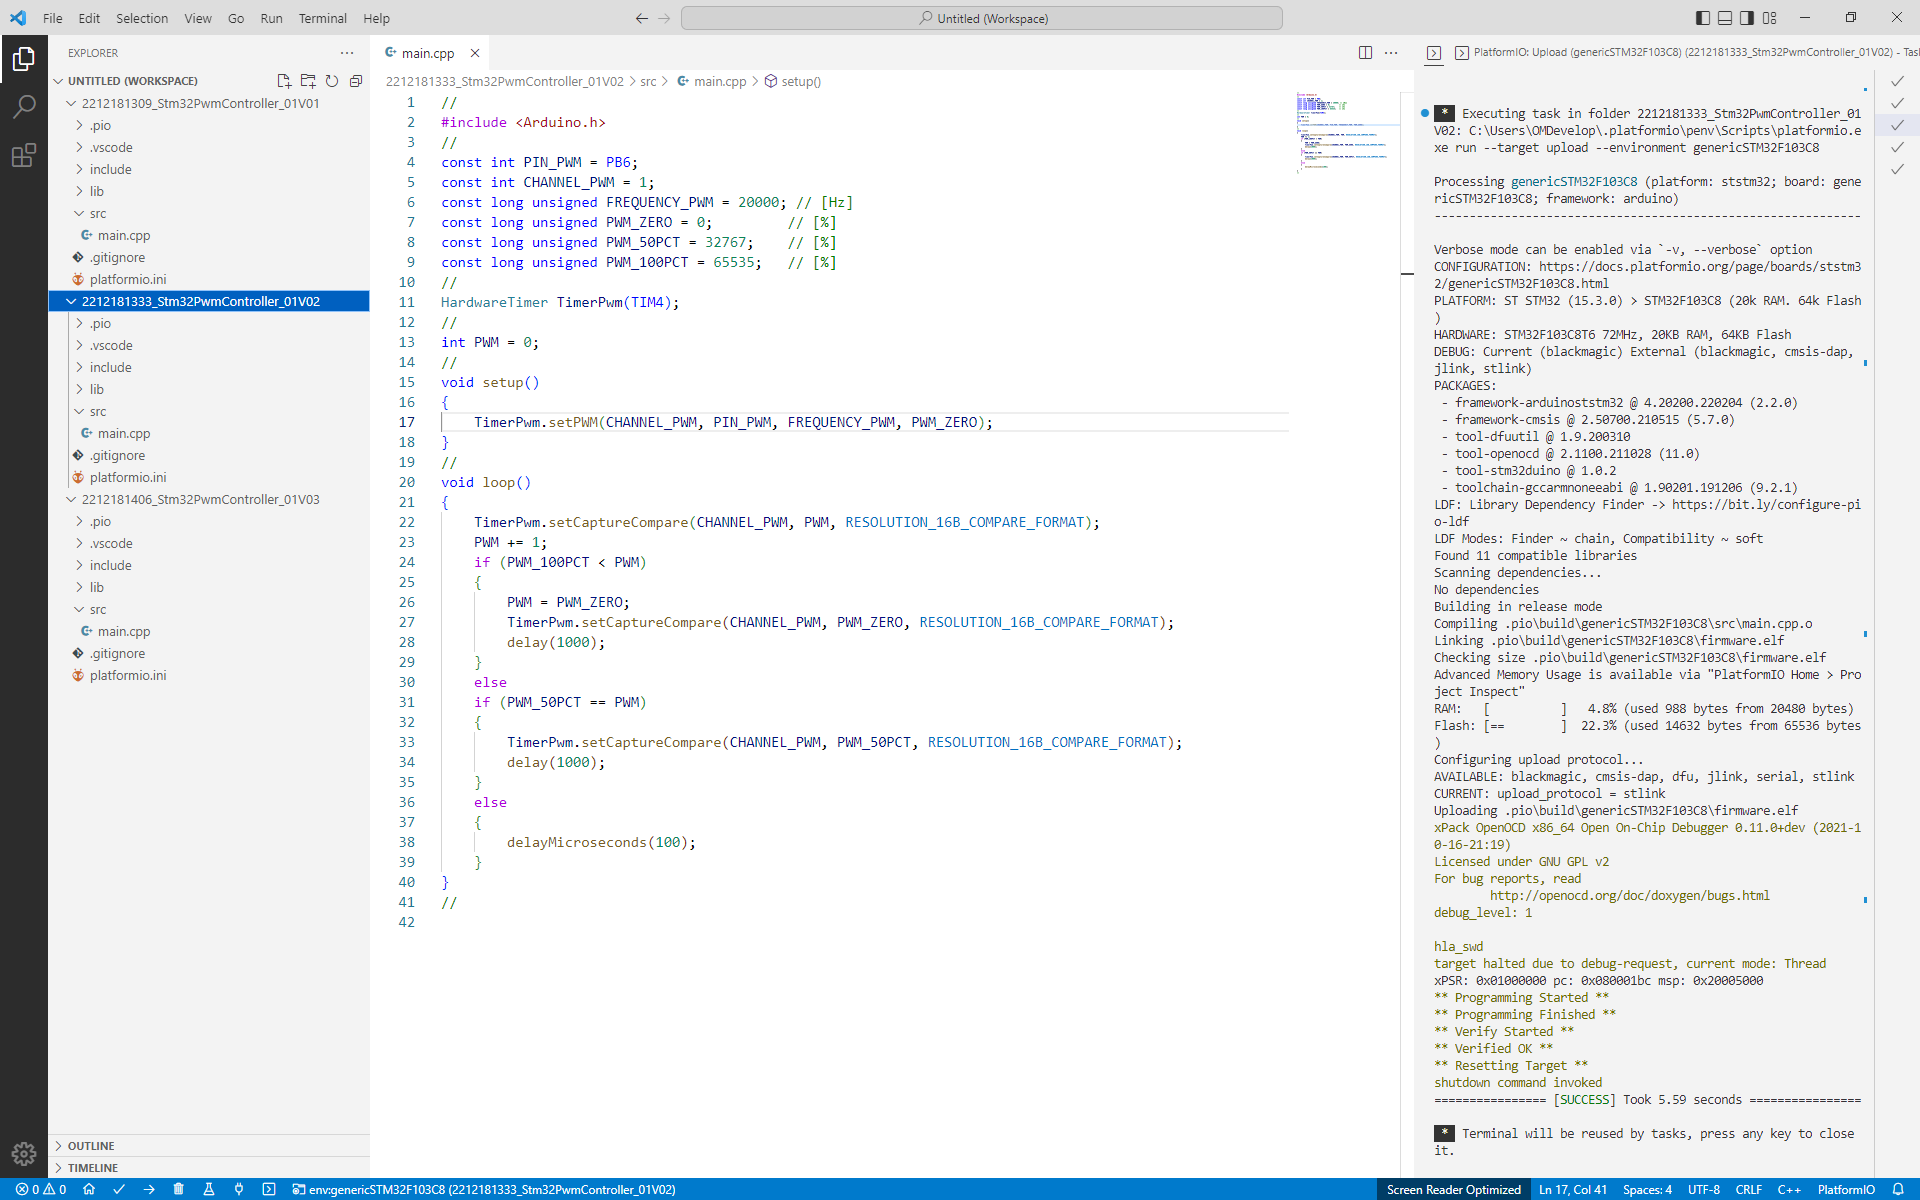The height and width of the screenshot is (1200, 1920).
Task: Change the CRLF line ending setting
Action: (x=1749, y=1189)
